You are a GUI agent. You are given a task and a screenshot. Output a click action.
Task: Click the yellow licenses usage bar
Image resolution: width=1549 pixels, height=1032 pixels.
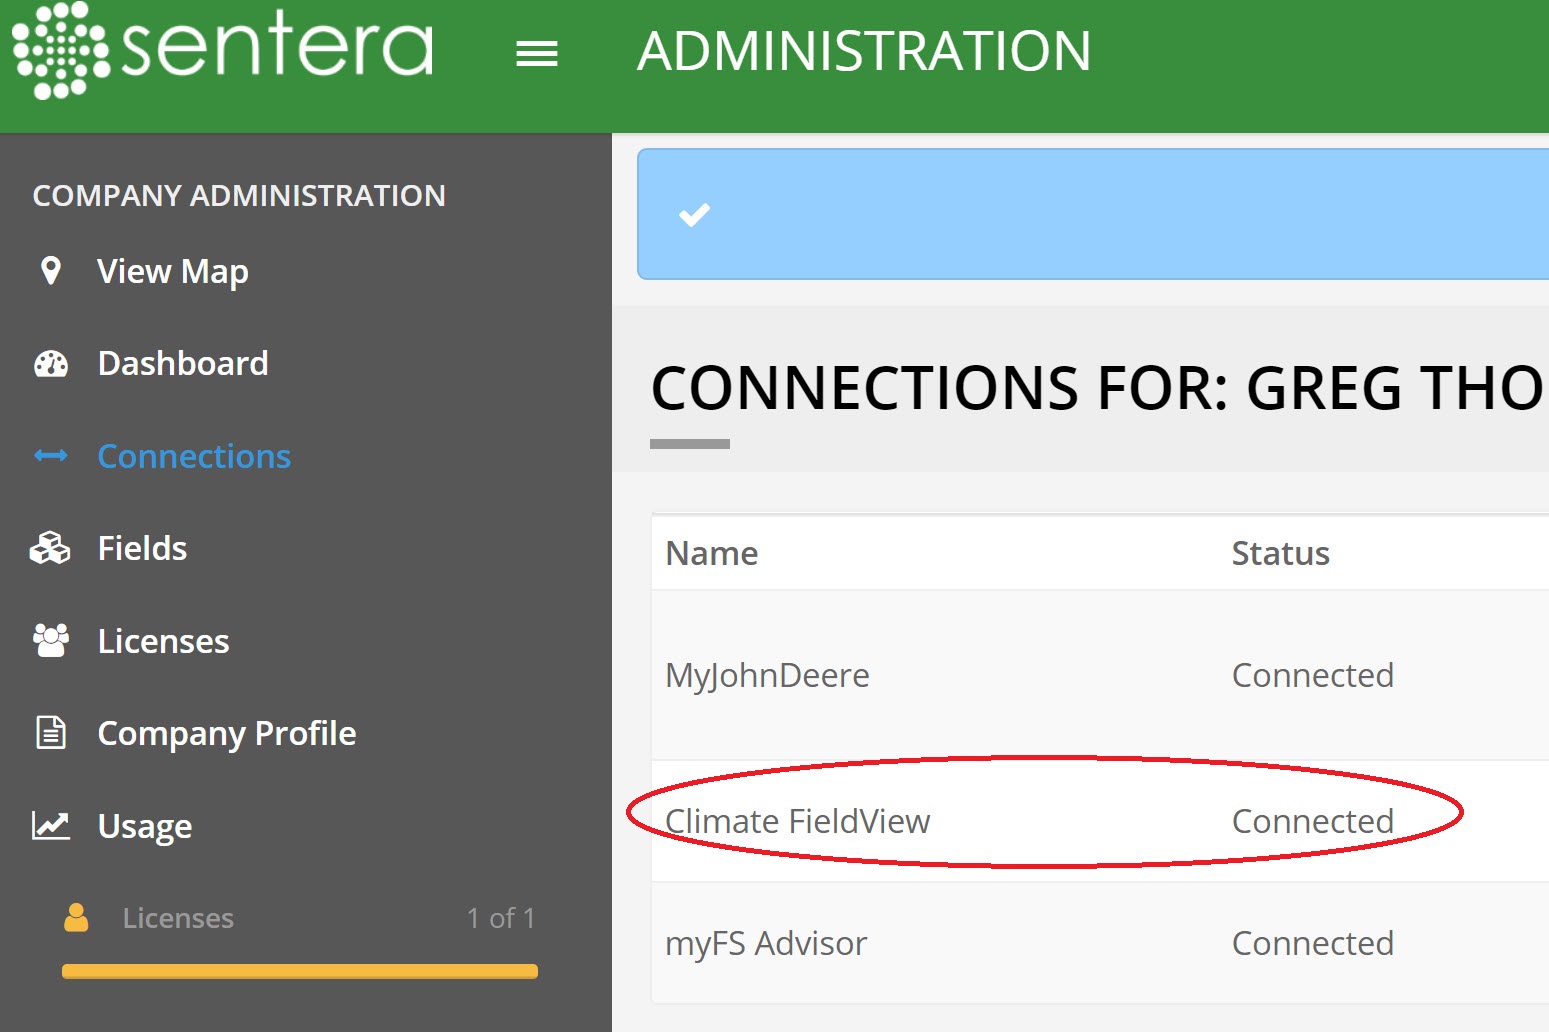[300, 971]
